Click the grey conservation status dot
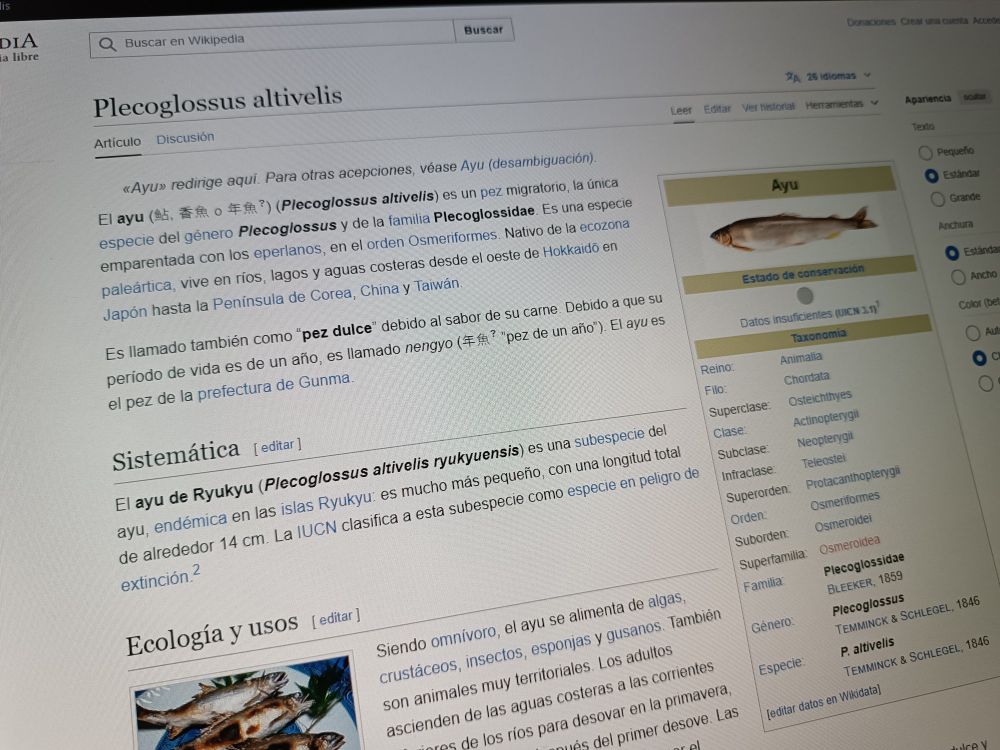The height and width of the screenshot is (750, 1000). coord(805,295)
